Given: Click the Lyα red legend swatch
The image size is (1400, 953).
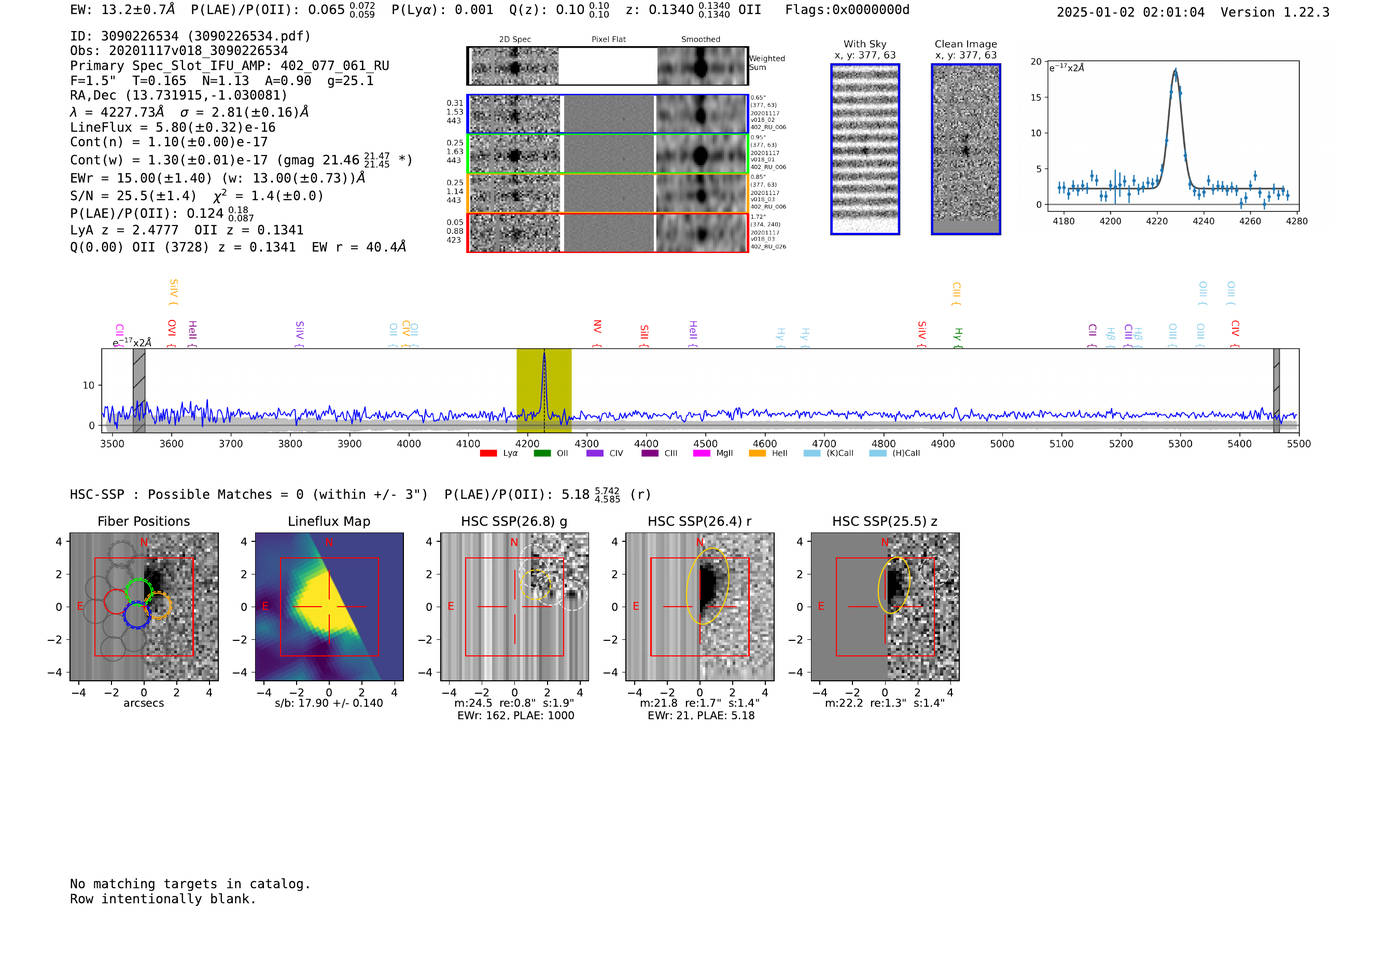Looking at the screenshot, I should click(488, 454).
